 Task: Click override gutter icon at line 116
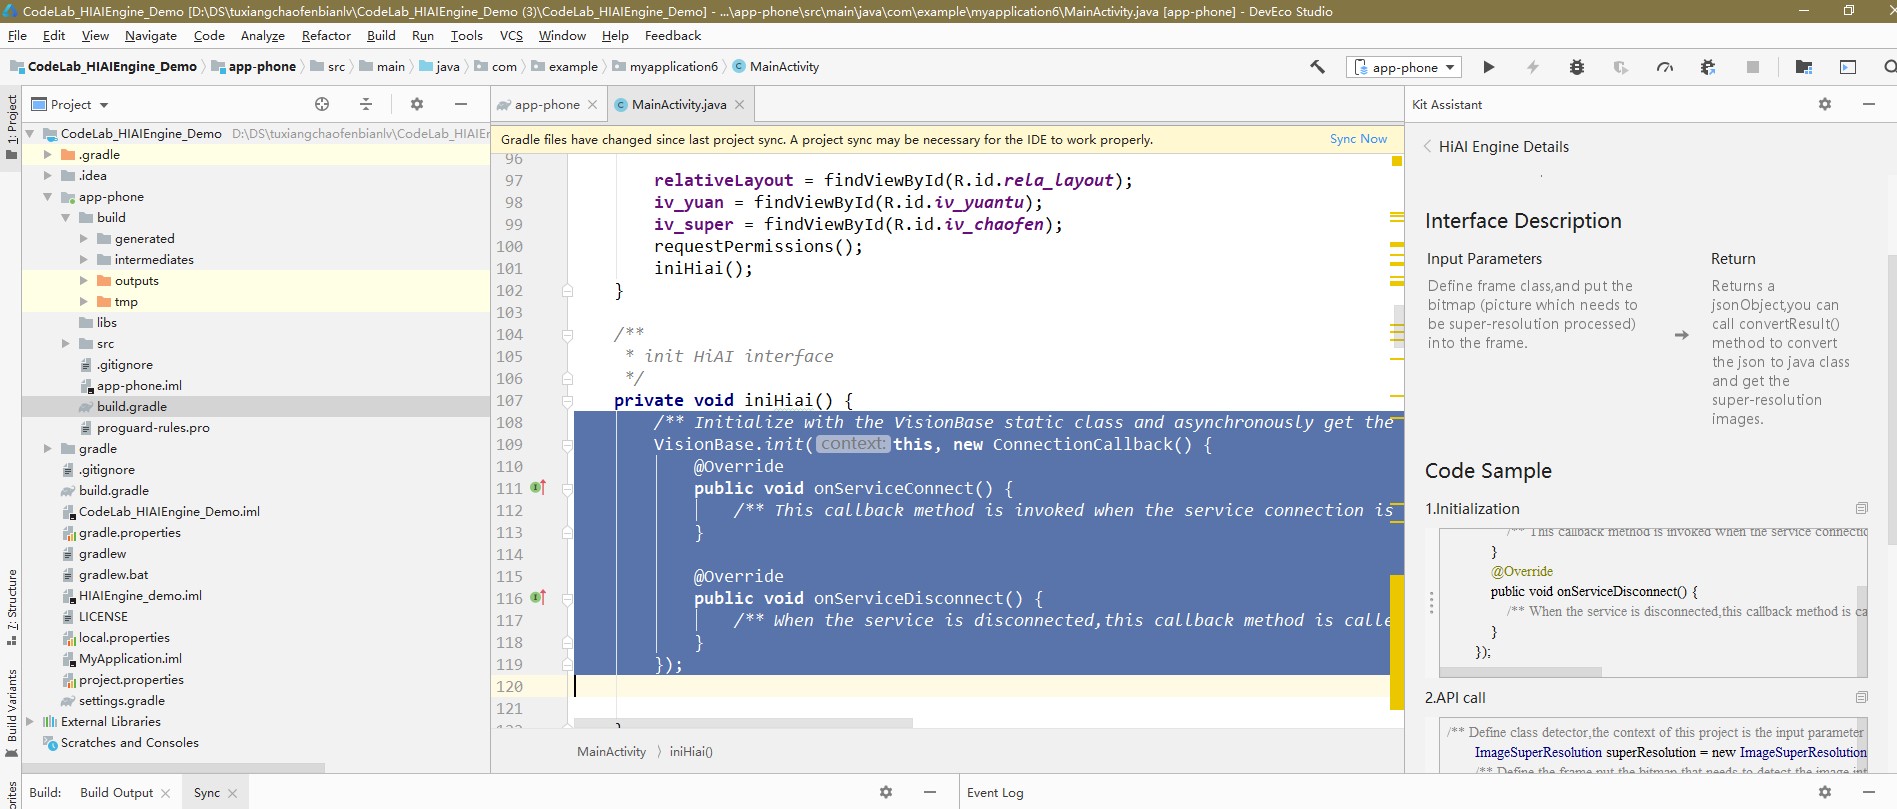tap(537, 598)
